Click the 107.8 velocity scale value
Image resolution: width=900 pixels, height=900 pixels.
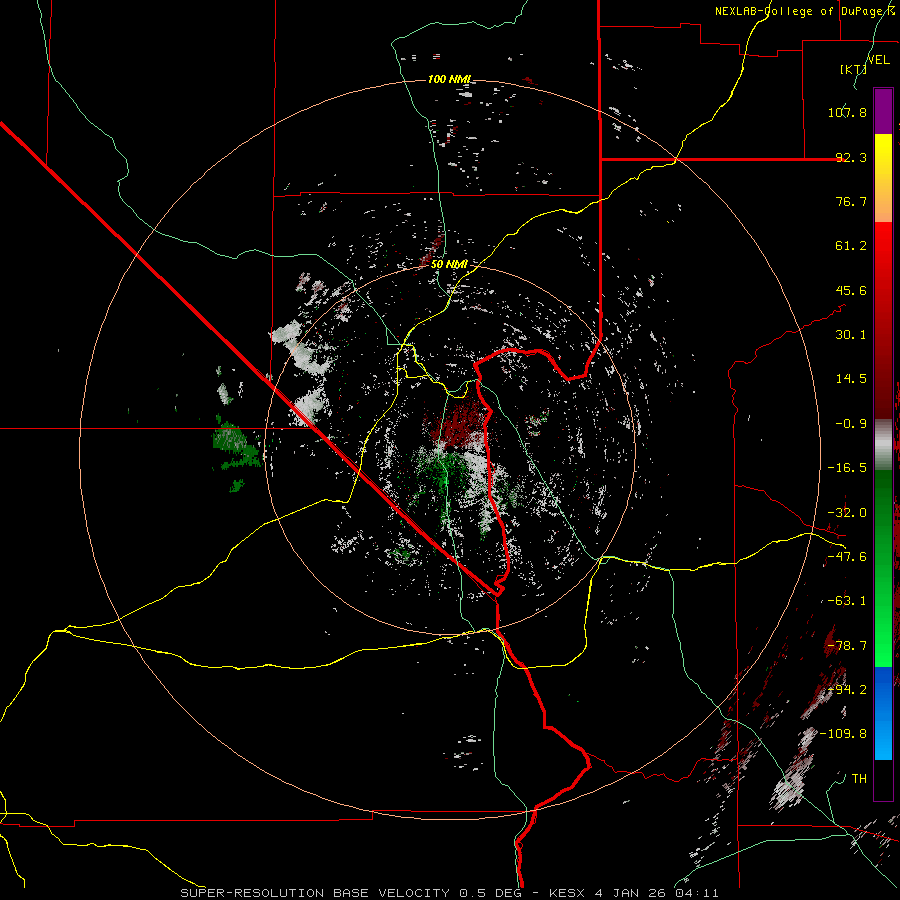pos(847,112)
